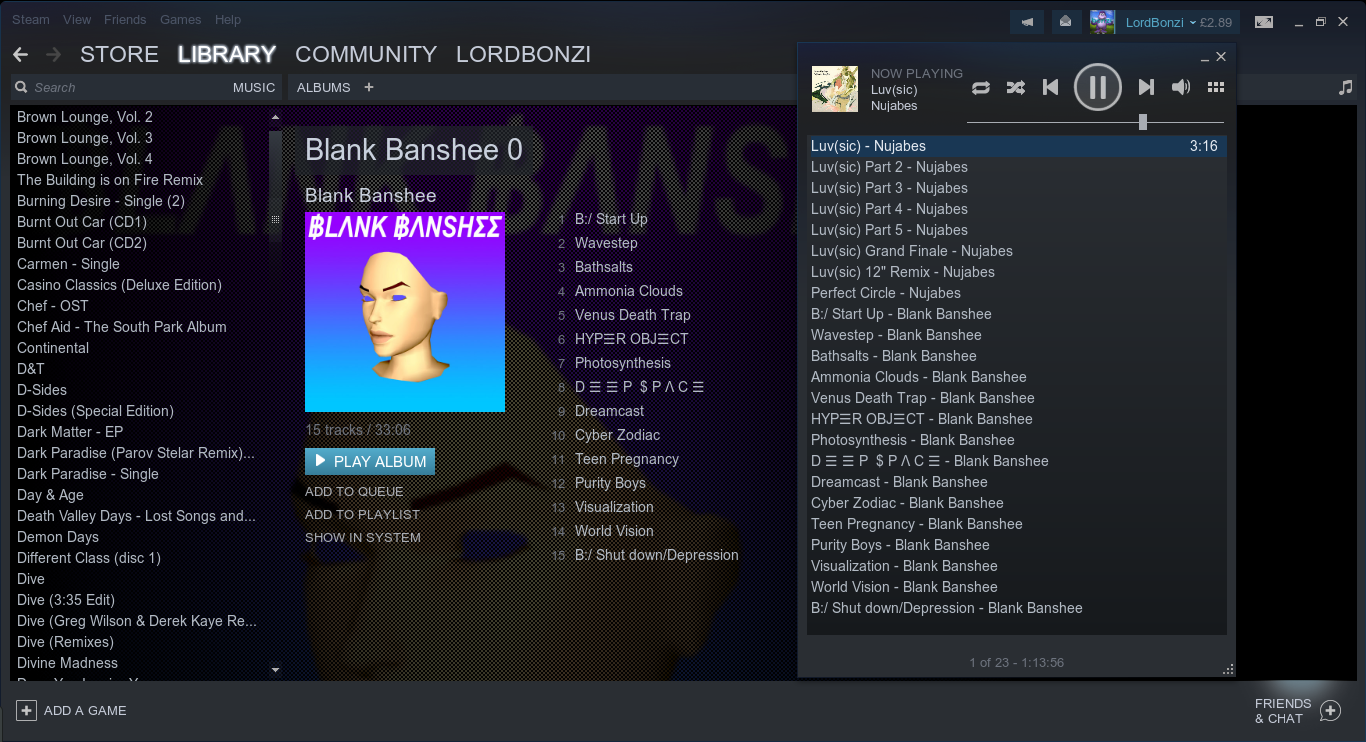Open the Steam announcements megaphone icon
This screenshot has width=1366, height=742.
[x=1027, y=21]
